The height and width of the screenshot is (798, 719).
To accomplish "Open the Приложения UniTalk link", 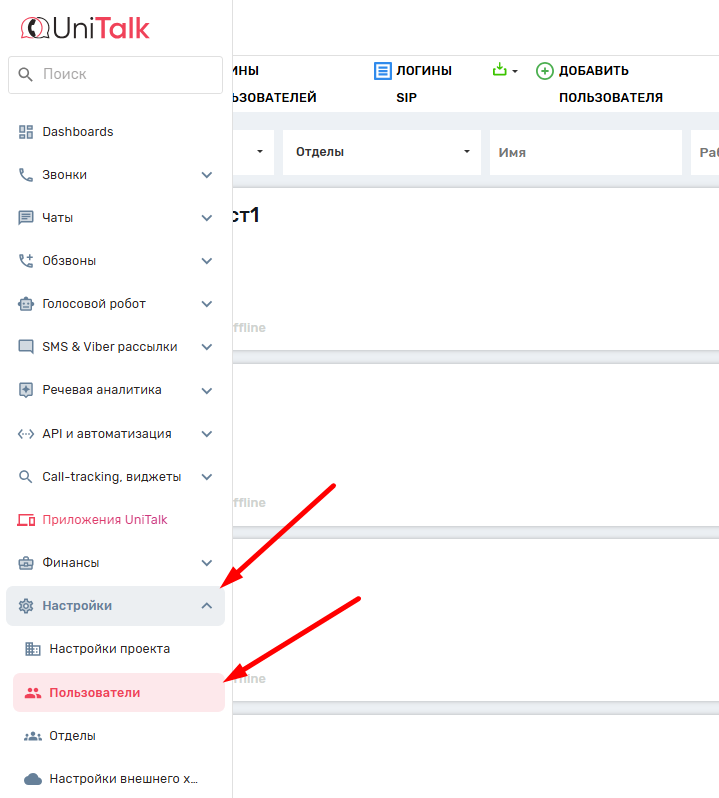I will click(104, 520).
